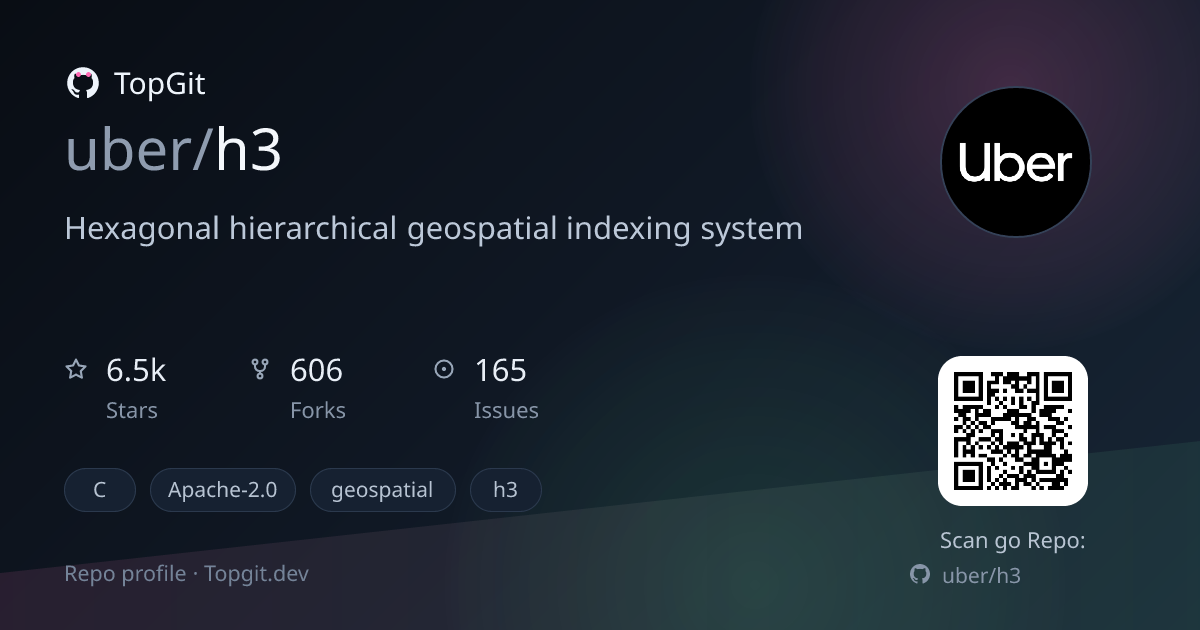Click the 'Repo profile · Topgit.dev' footer text
1200x630 pixels.
pos(187,574)
